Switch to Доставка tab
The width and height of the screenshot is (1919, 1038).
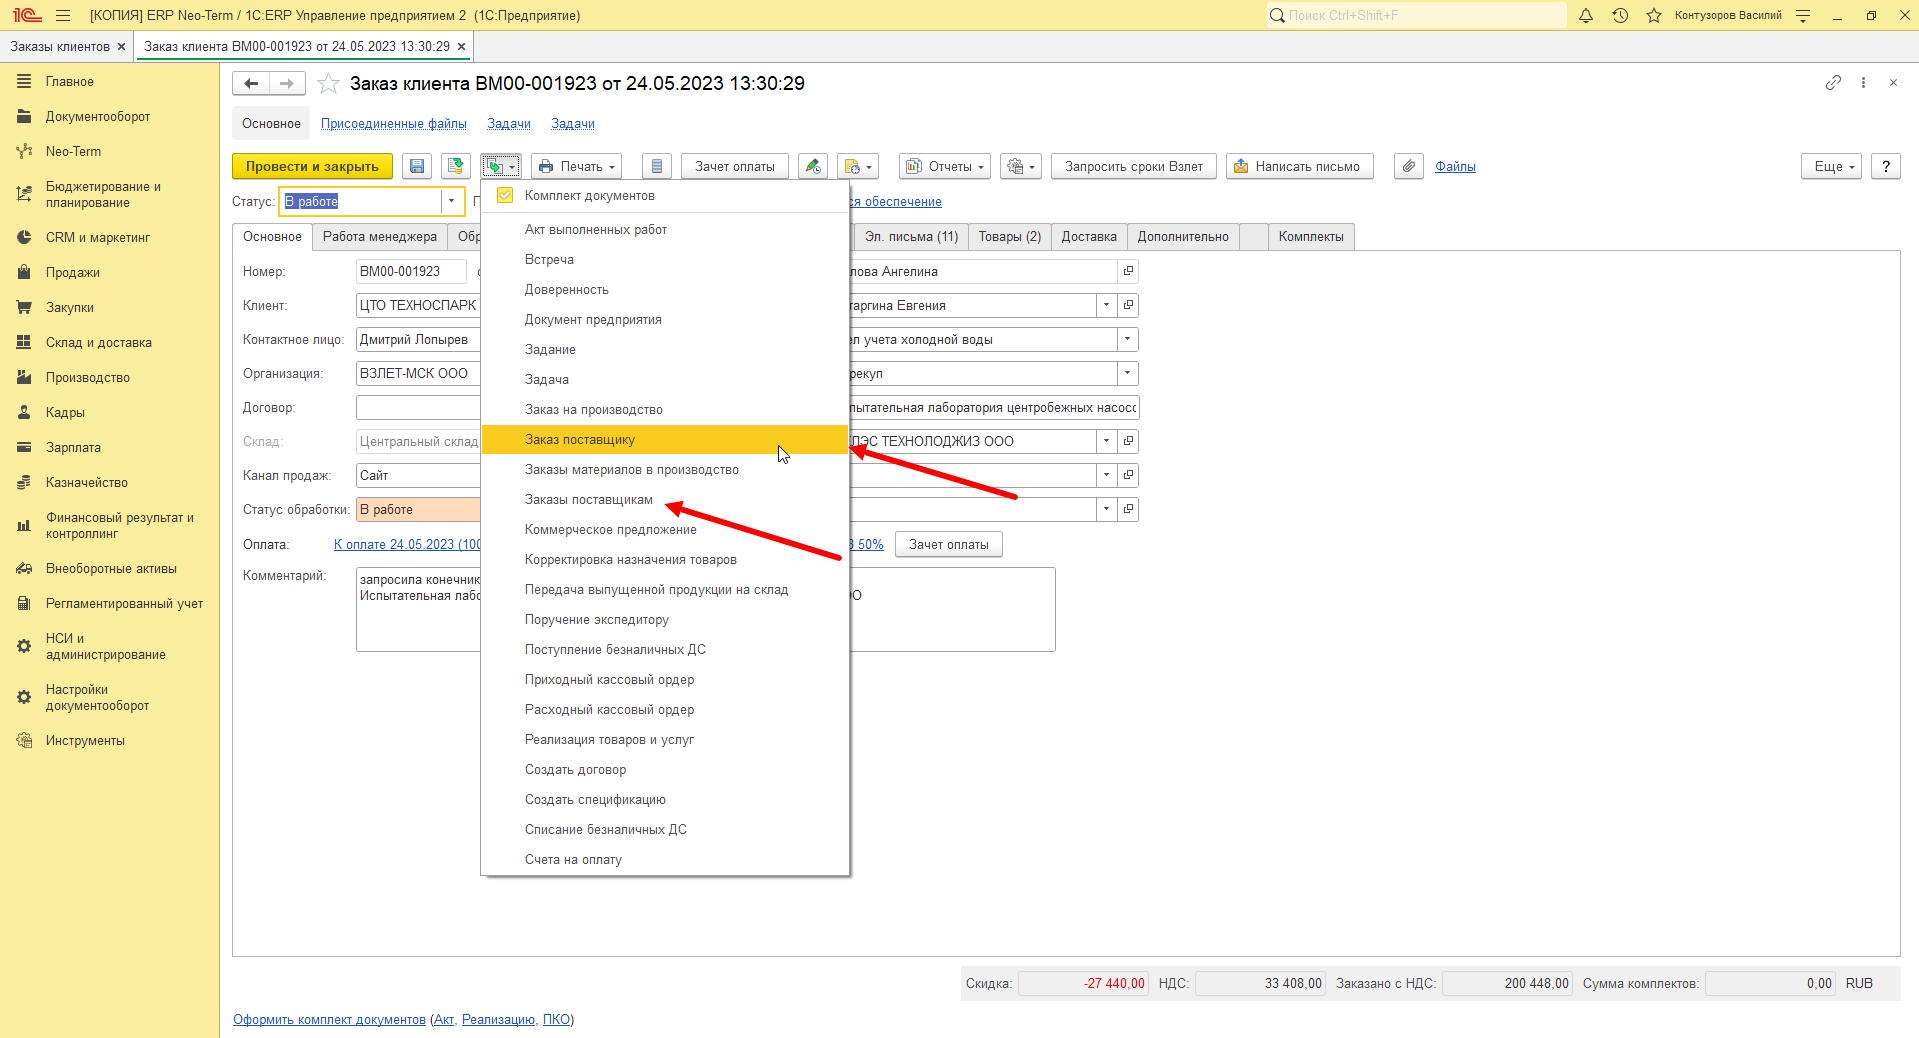point(1089,236)
